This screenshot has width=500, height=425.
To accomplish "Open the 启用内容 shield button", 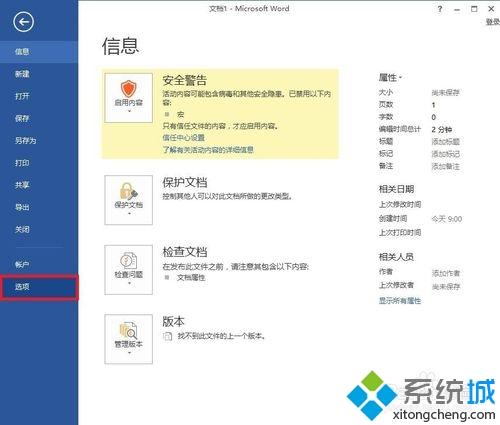I will (x=128, y=98).
